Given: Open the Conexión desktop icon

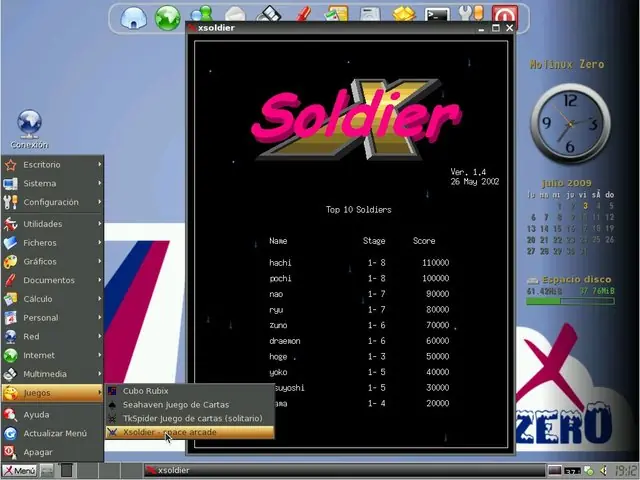Looking at the screenshot, I should (29, 129).
